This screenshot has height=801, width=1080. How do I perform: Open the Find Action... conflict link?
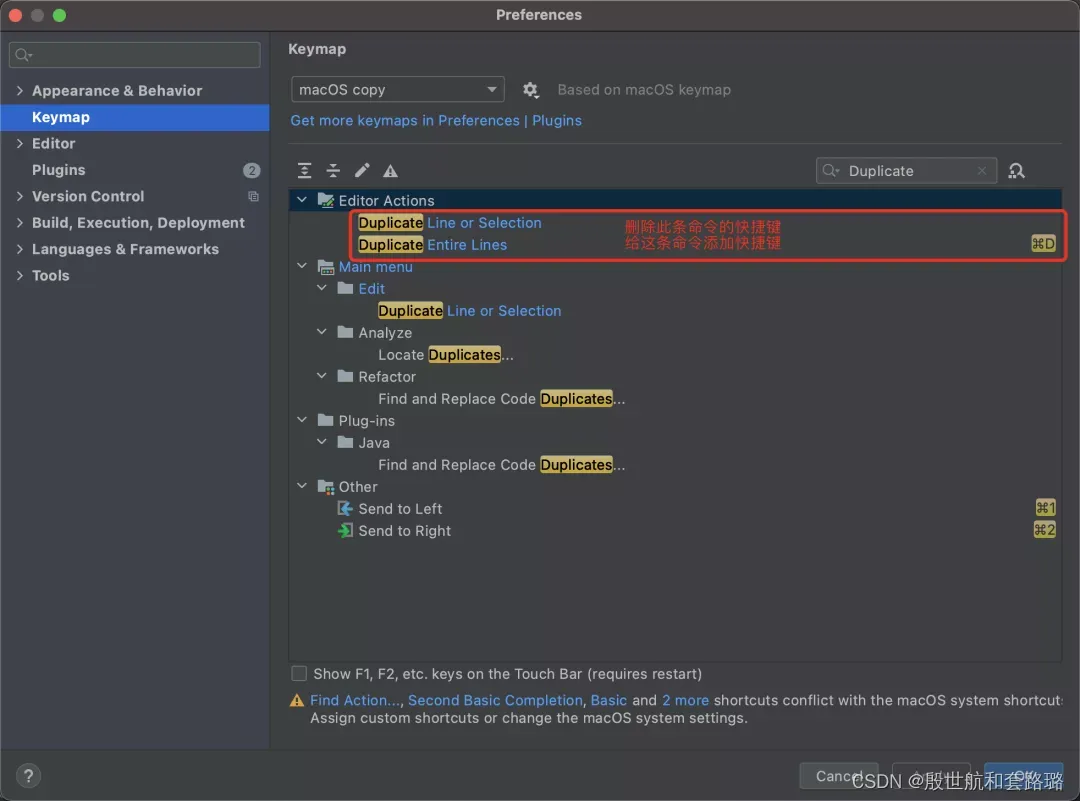click(355, 700)
